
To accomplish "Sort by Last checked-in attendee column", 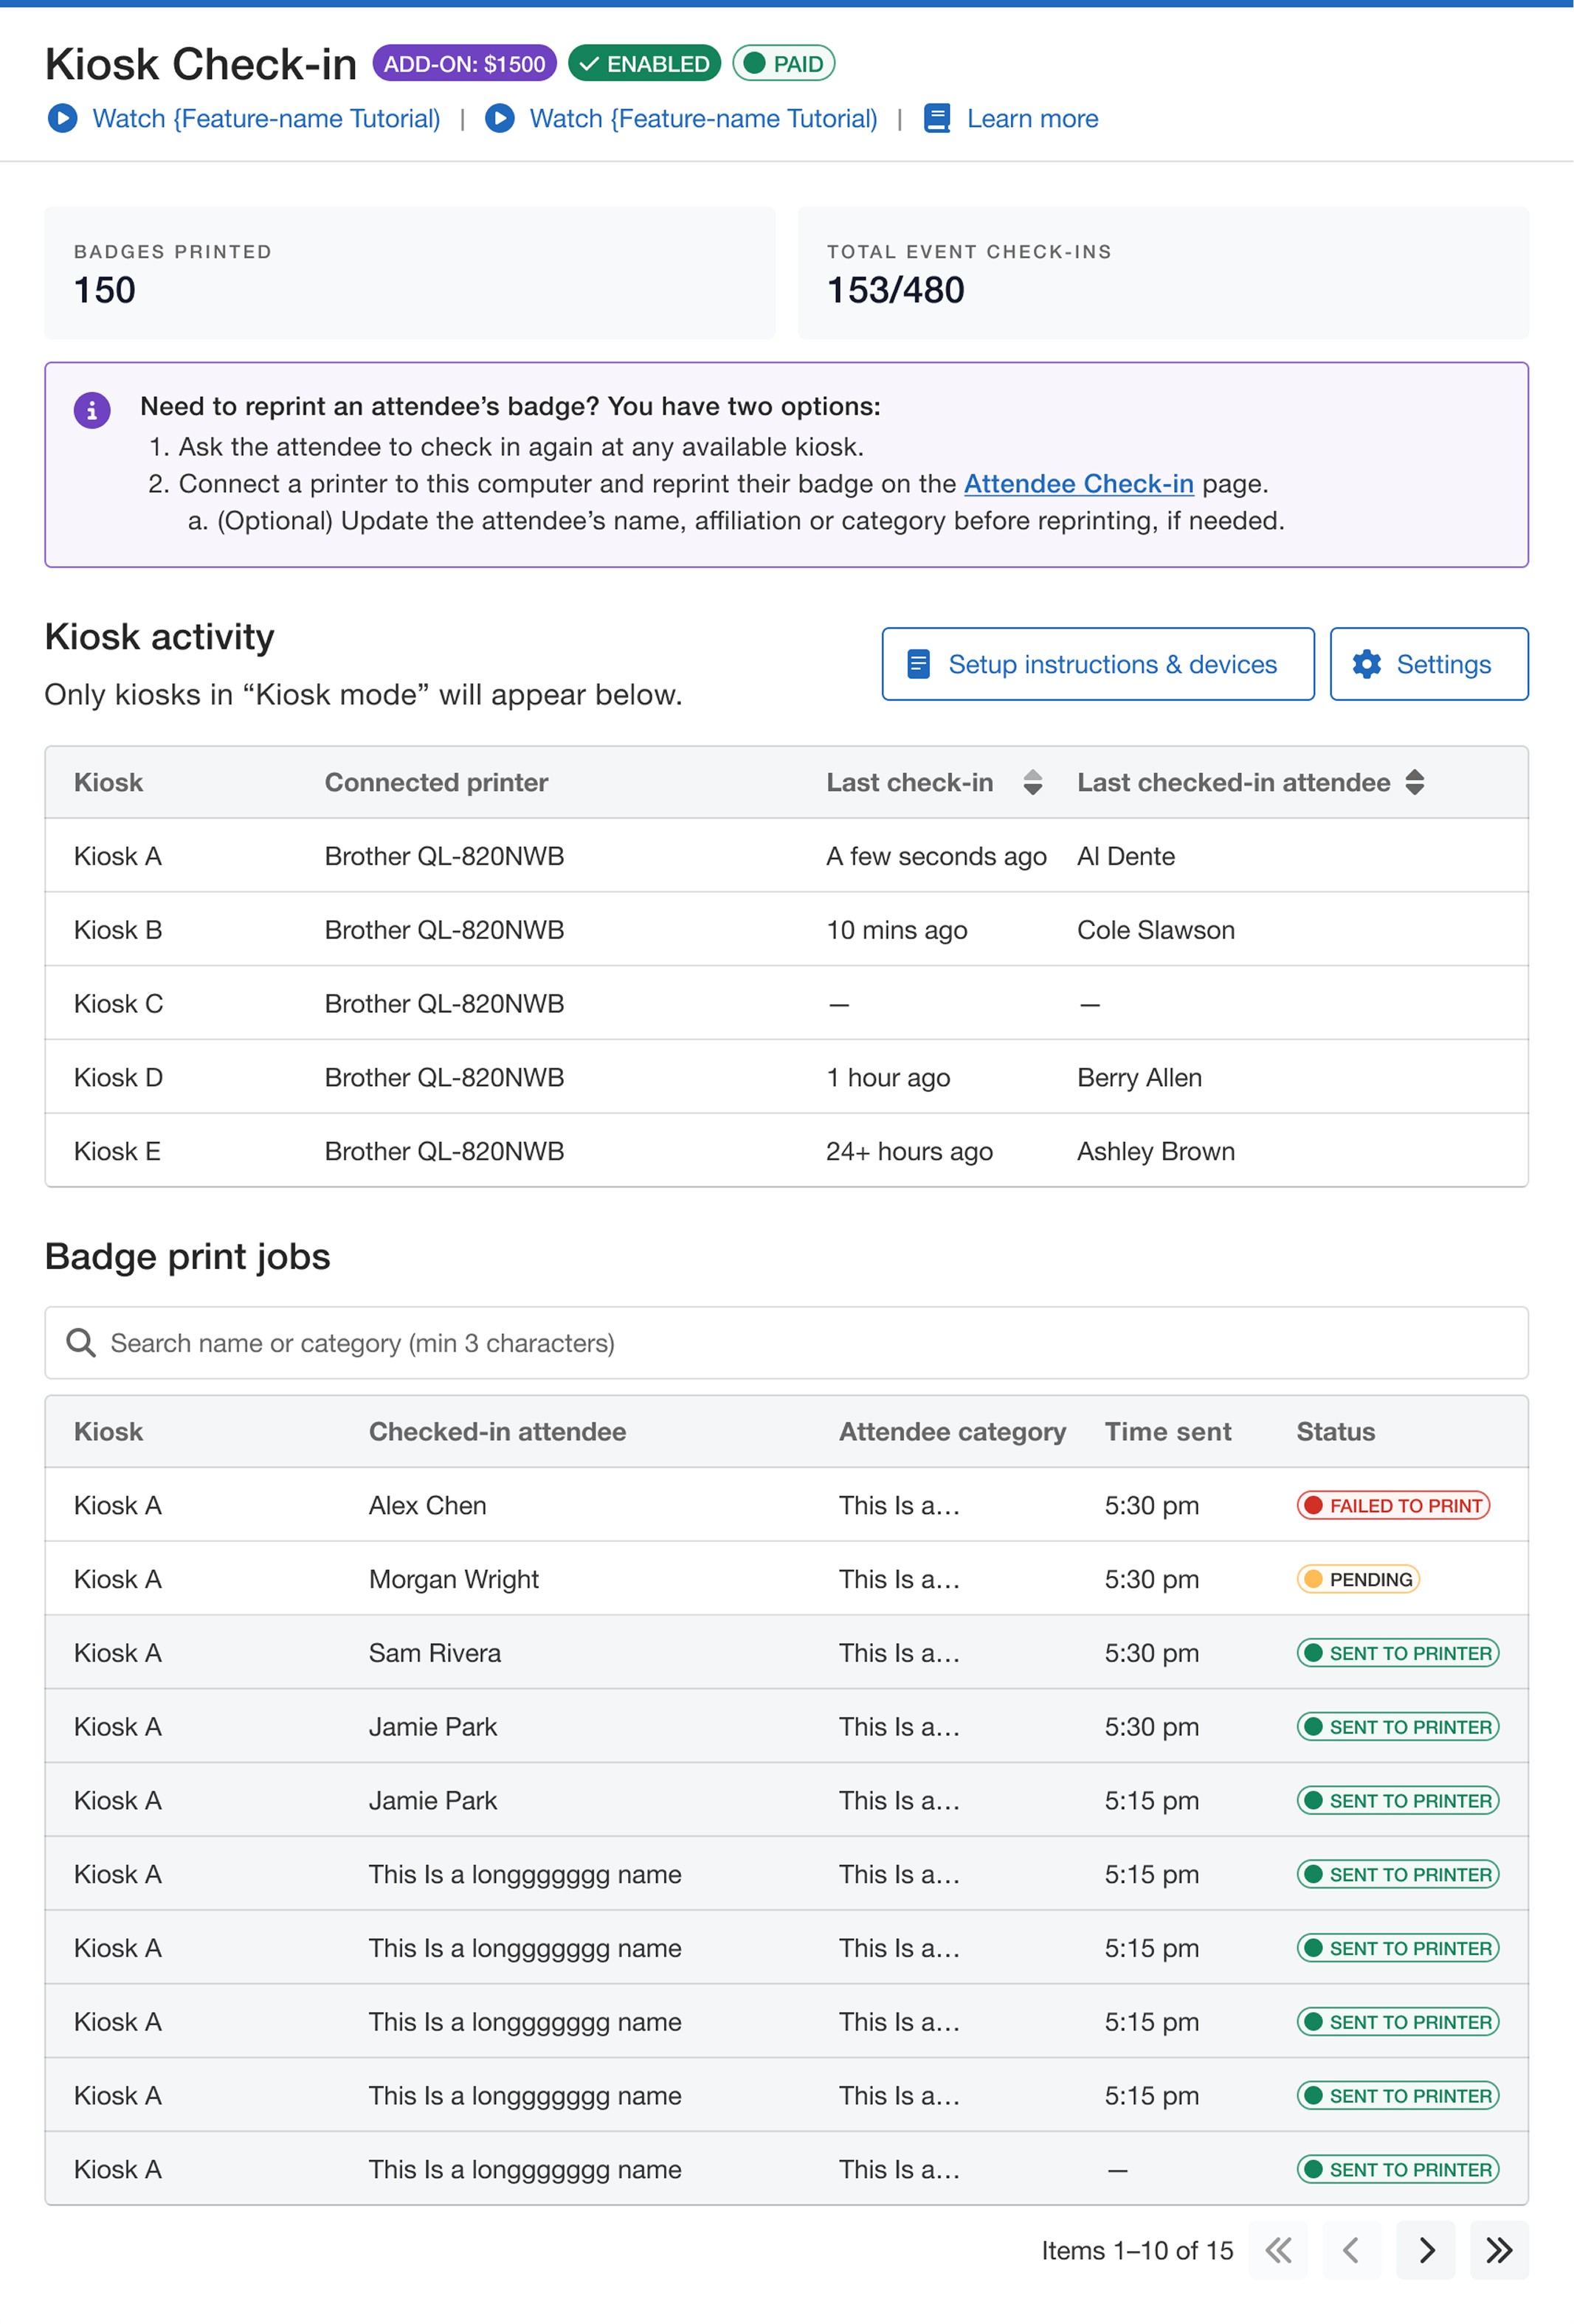I will [1413, 782].
